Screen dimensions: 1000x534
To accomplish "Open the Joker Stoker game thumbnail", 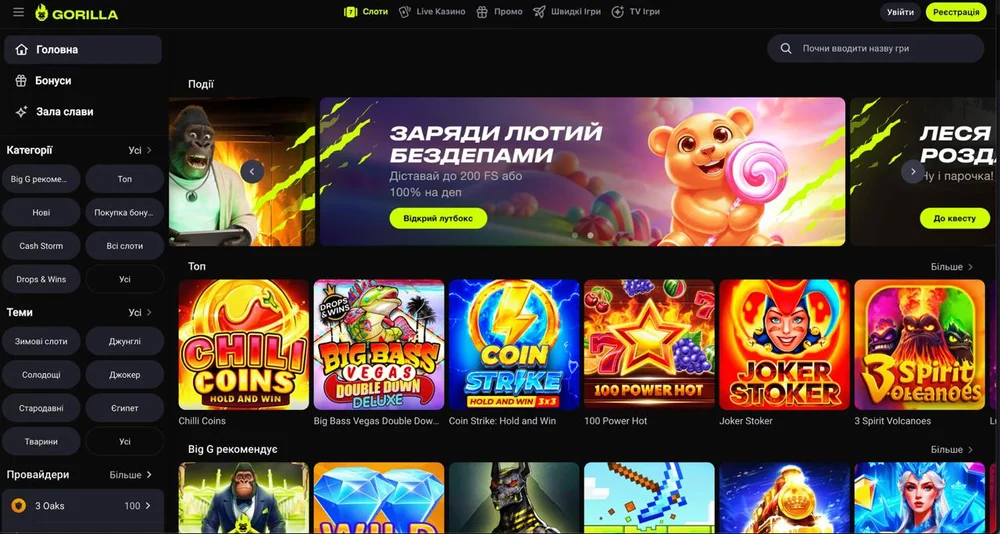I will point(784,345).
